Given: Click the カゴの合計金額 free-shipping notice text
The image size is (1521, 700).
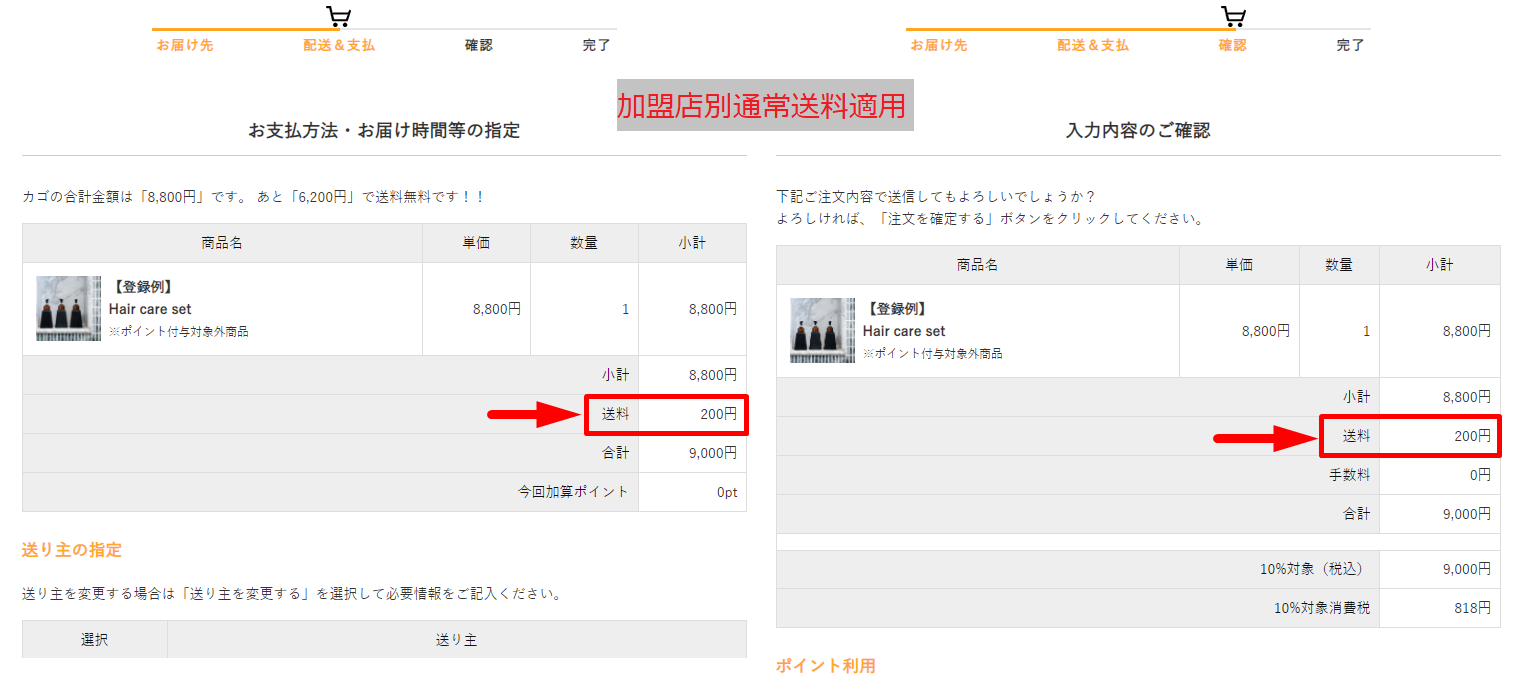Looking at the screenshot, I should click(x=254, y=197).
